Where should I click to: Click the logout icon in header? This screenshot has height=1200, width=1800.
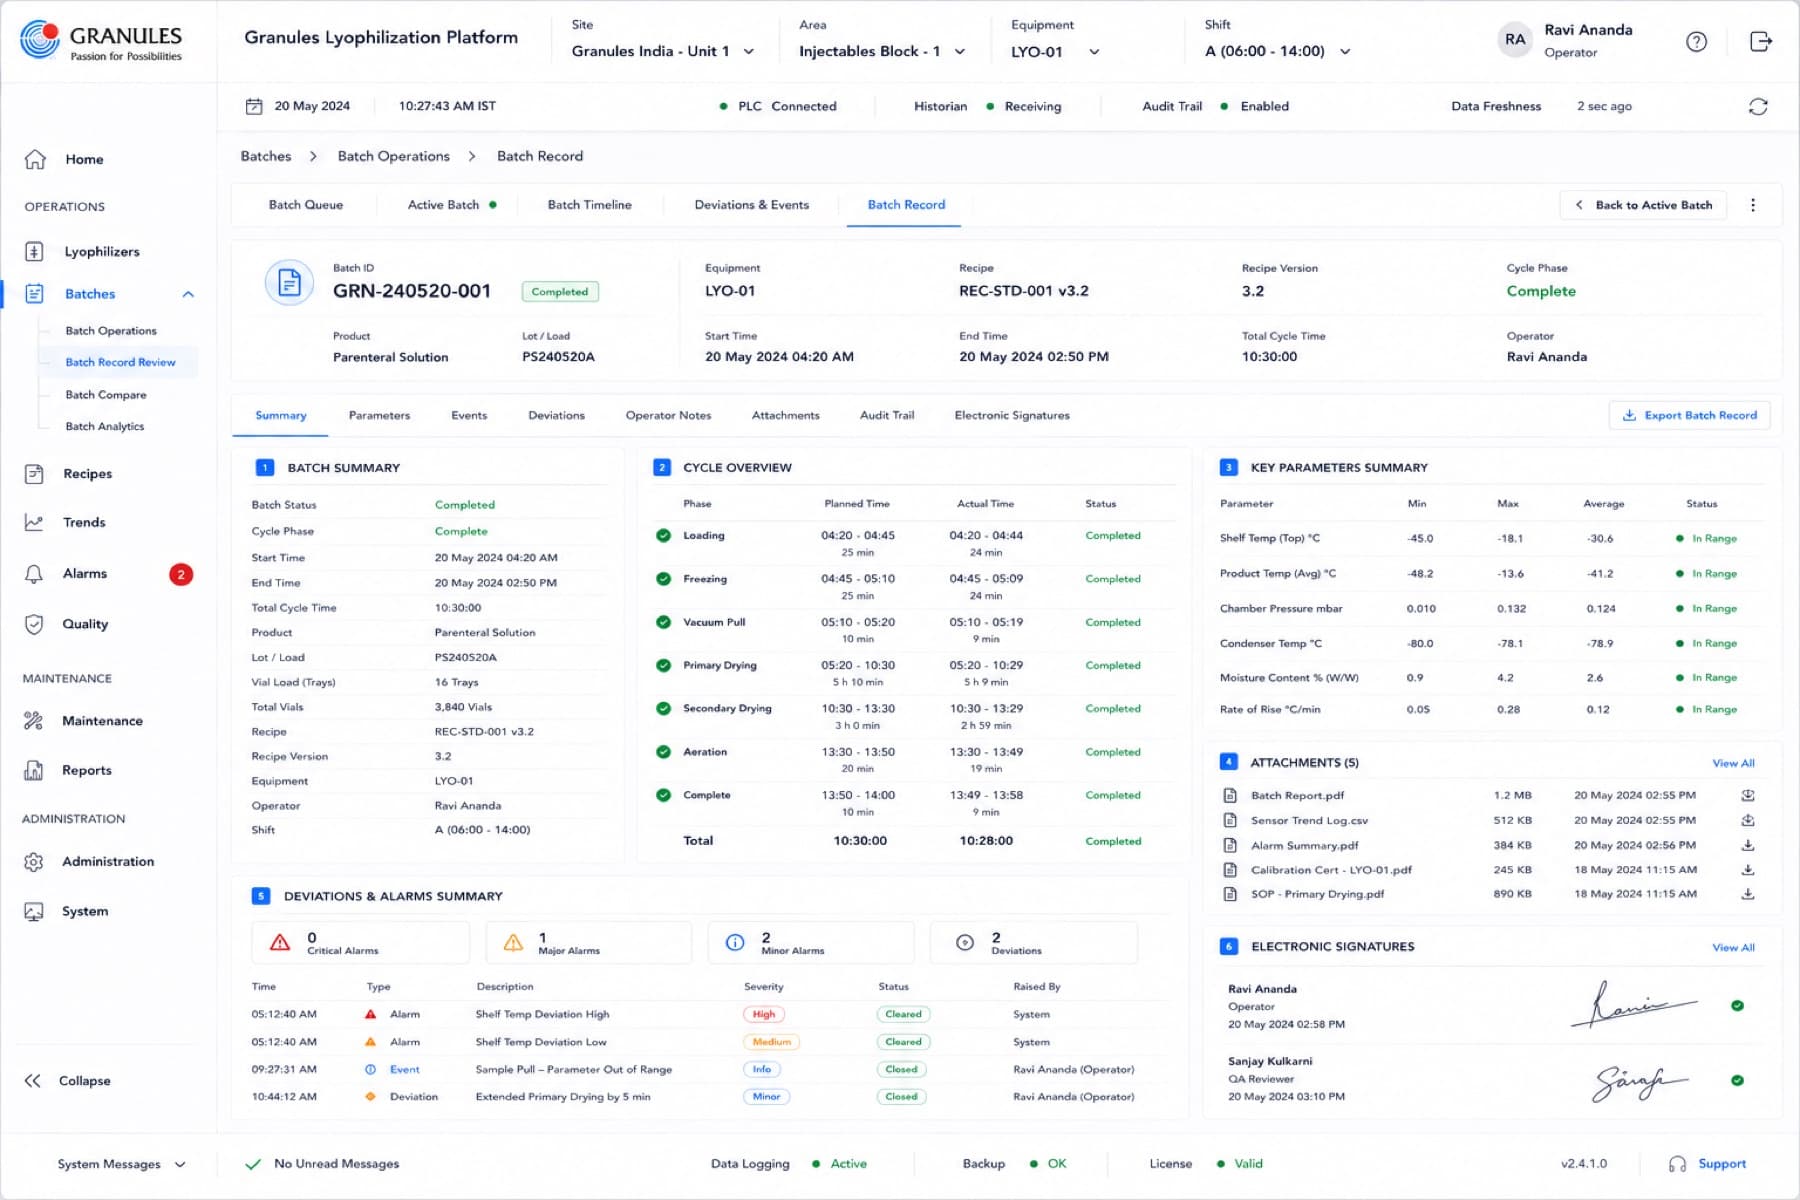tap(1761, 41)
